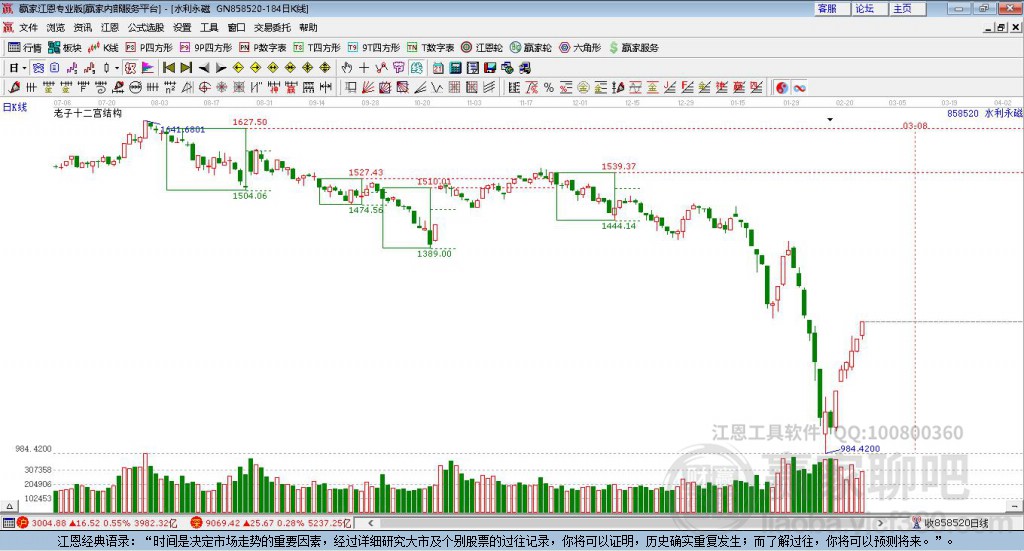This screenshot has height=551, width=1024.
Task: Click the zigzag wave line tool
Action: pos(437,87)
